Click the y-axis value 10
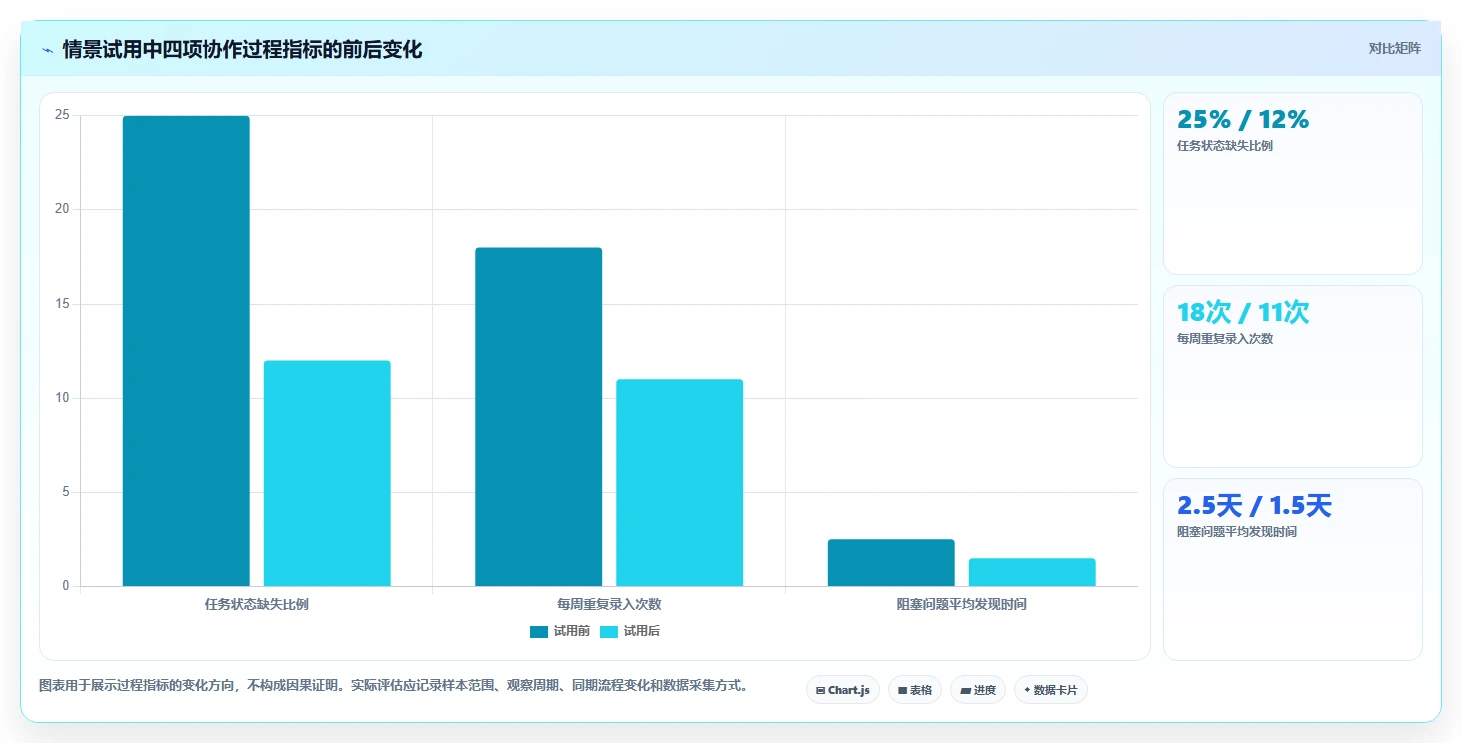Viewport: 1462px width, 743px height. pos(63,398)
